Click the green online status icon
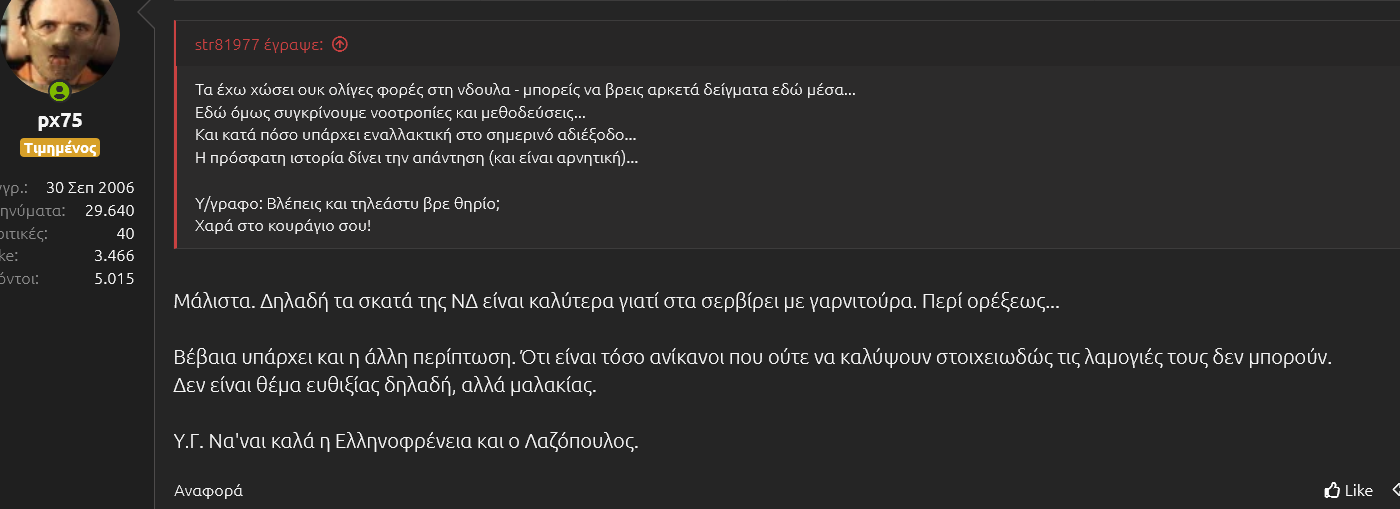 59,92
